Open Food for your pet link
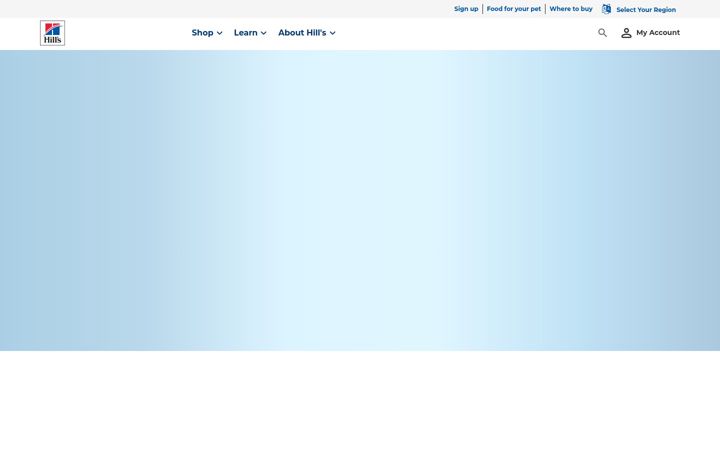This screenshot has height=450, width=720. tap(514, 9)
